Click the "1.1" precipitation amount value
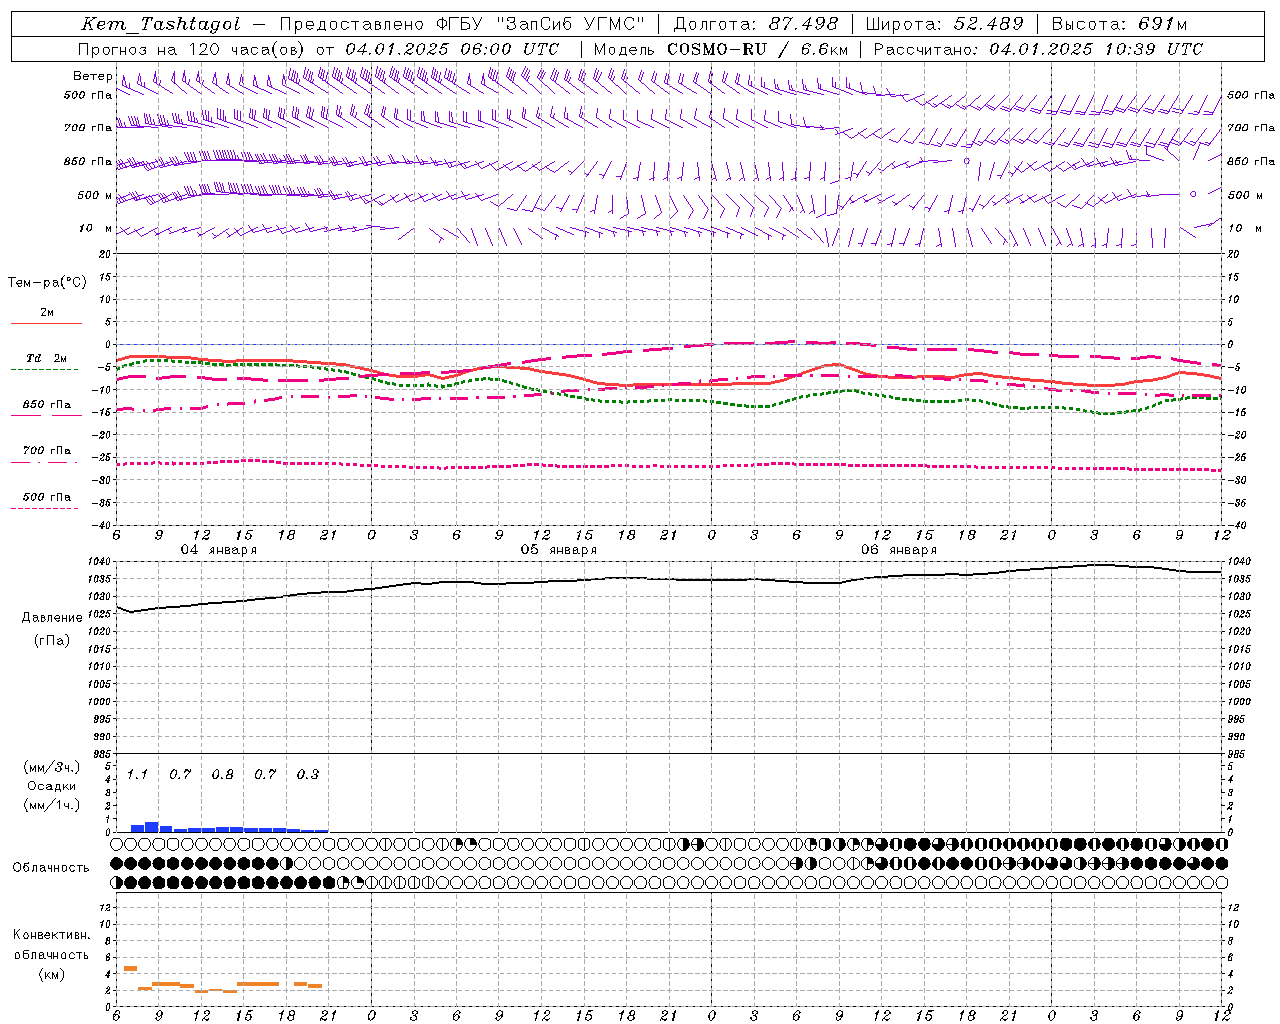The width and height of the screenshot is (1280, 1024). (137, 774)
